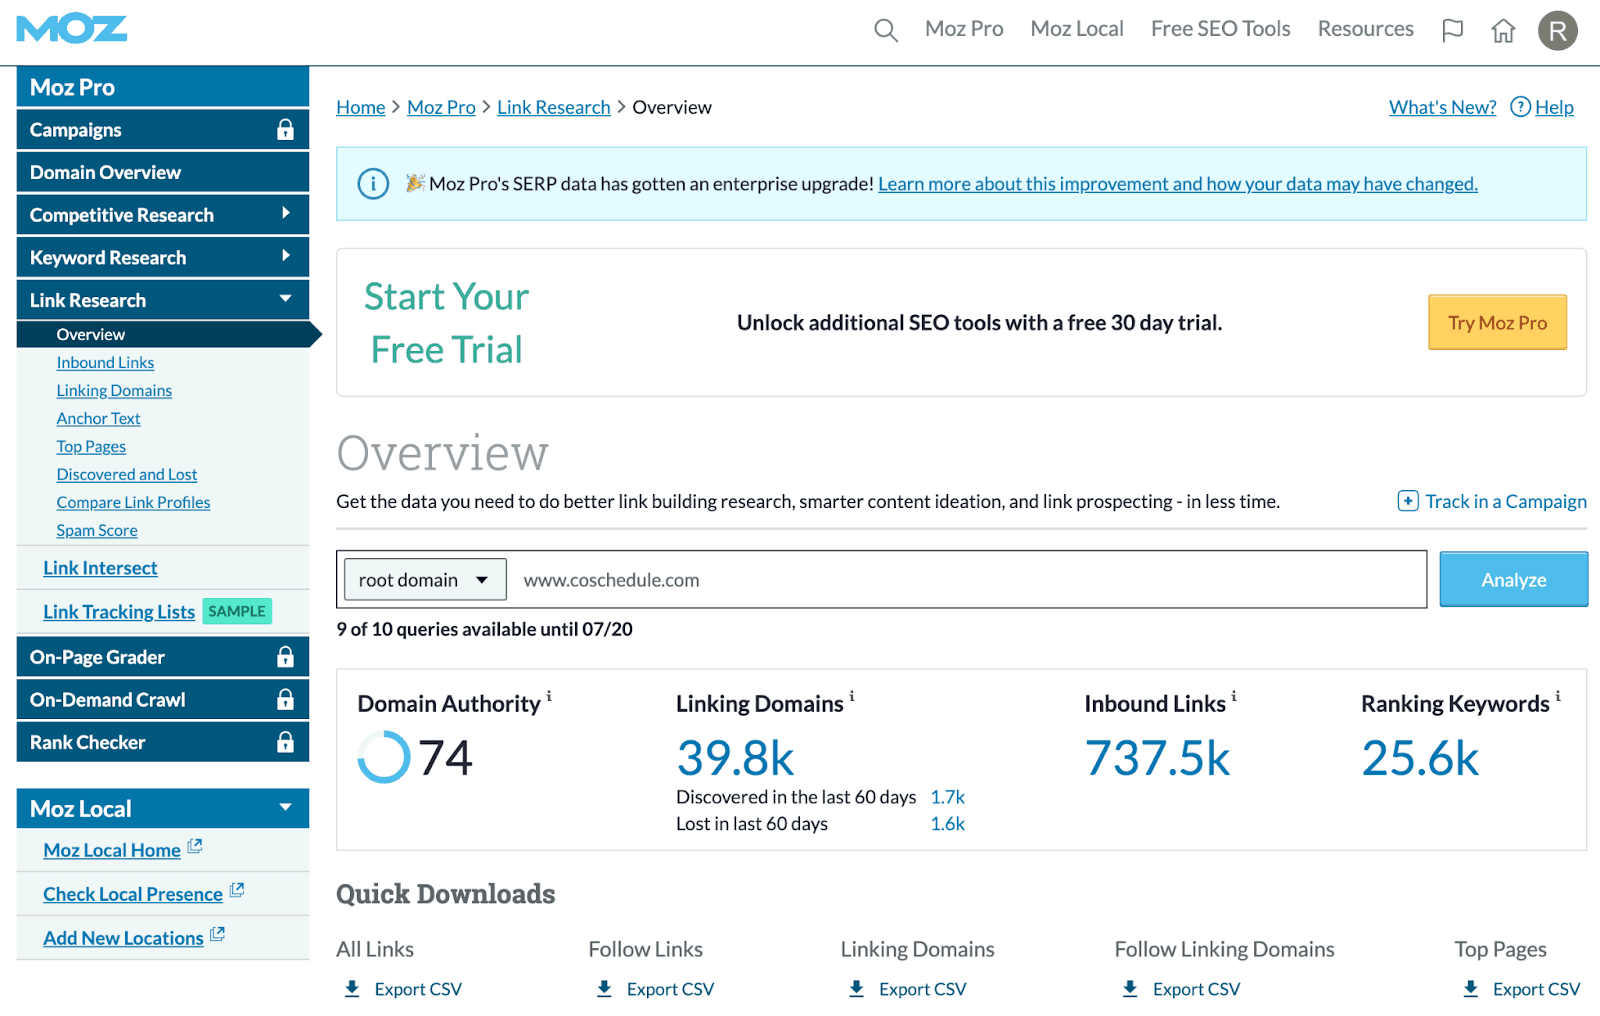The height and width of the screenshot is (1016, 1600).
Task: Open Moz Local Home via the external link icon
Action: pyautogui.click(x=196, y=846)
